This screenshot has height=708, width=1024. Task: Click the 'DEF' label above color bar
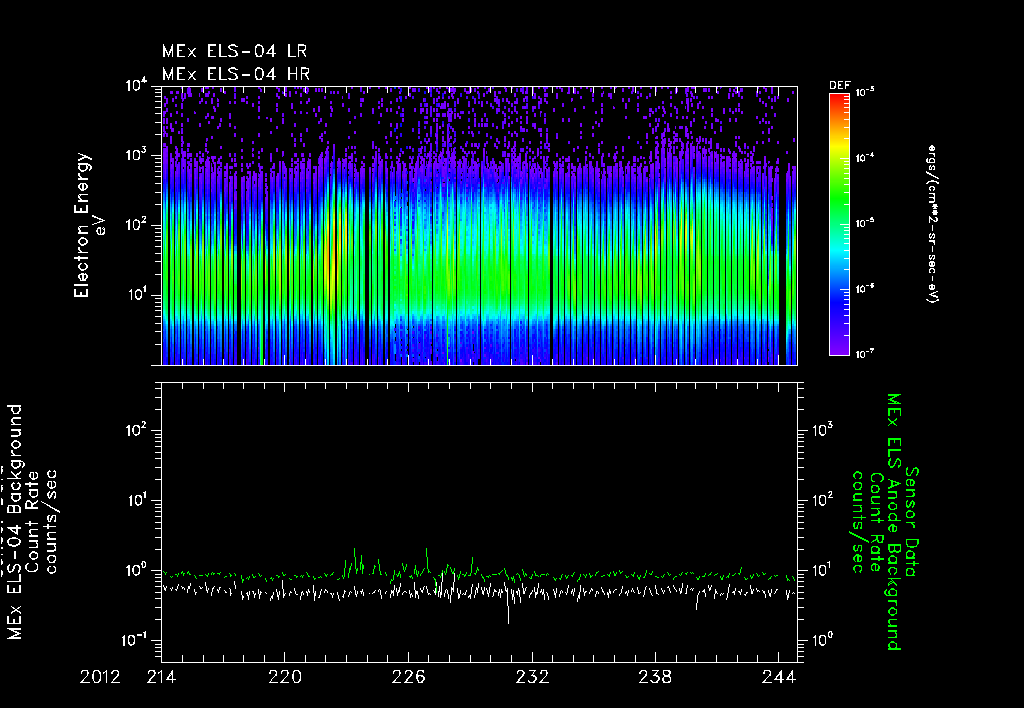pyautogui.click(x=839, y=86)
